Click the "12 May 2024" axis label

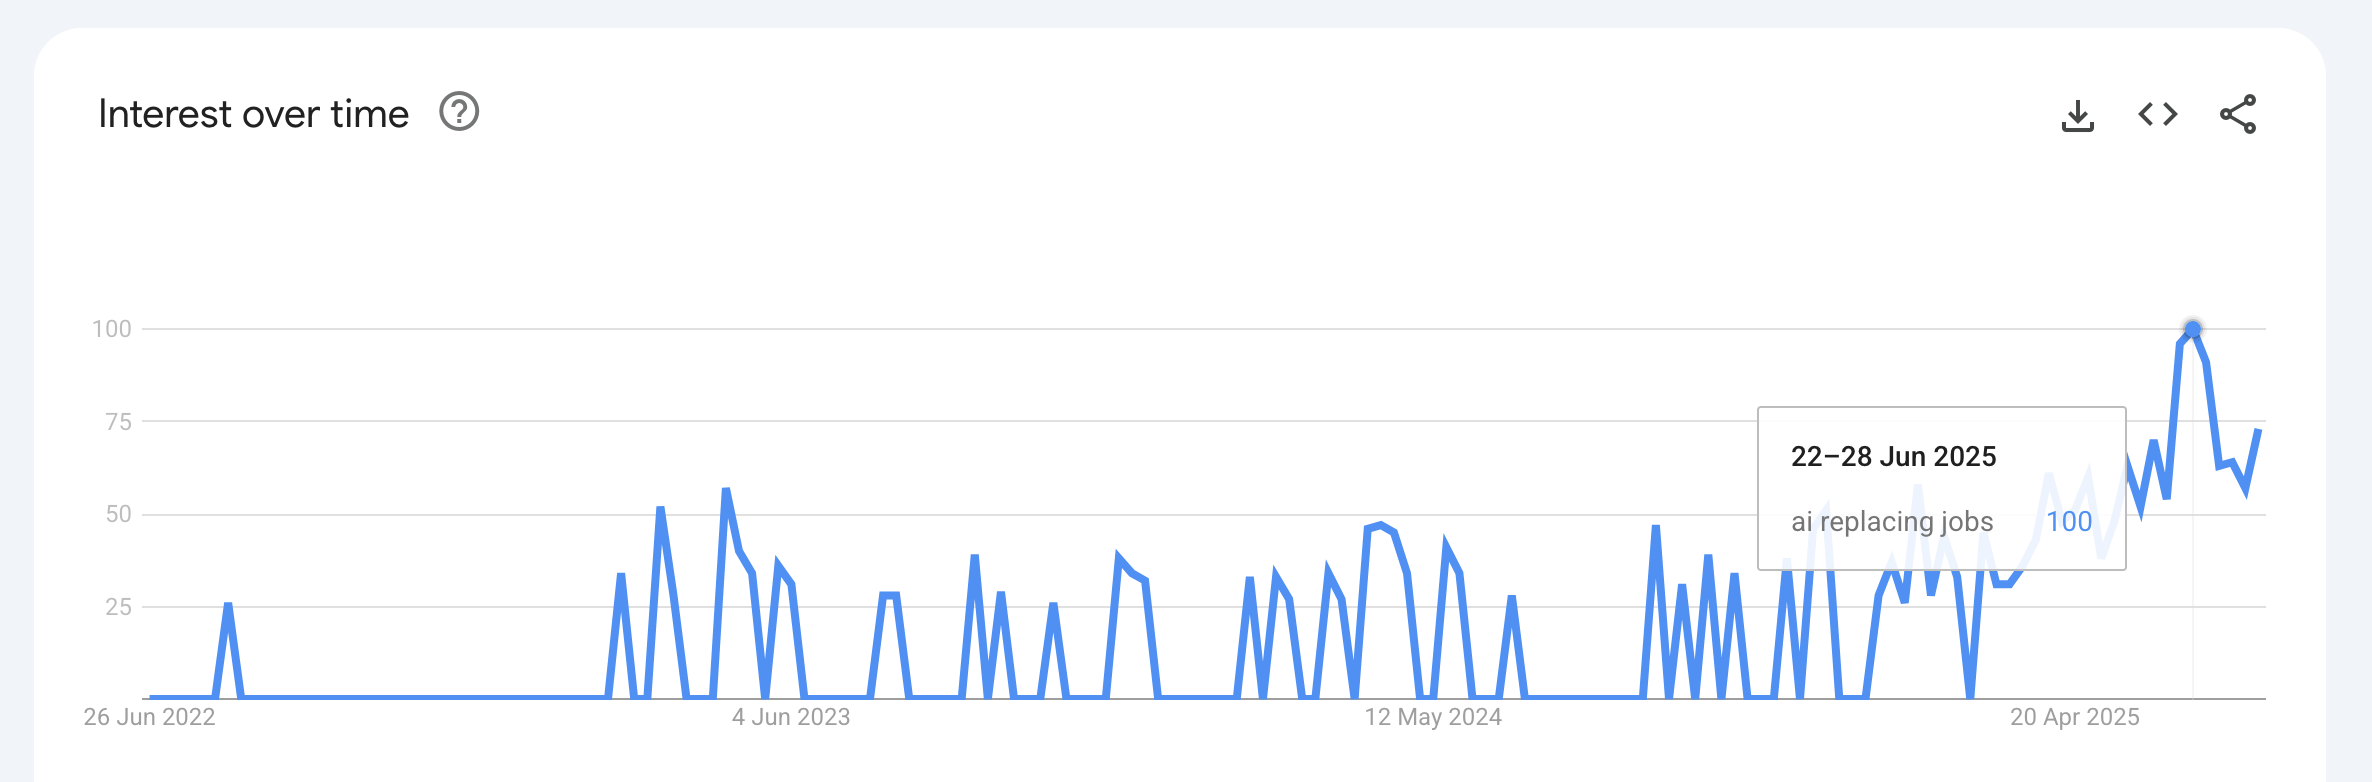click(x=1432, y=717)
